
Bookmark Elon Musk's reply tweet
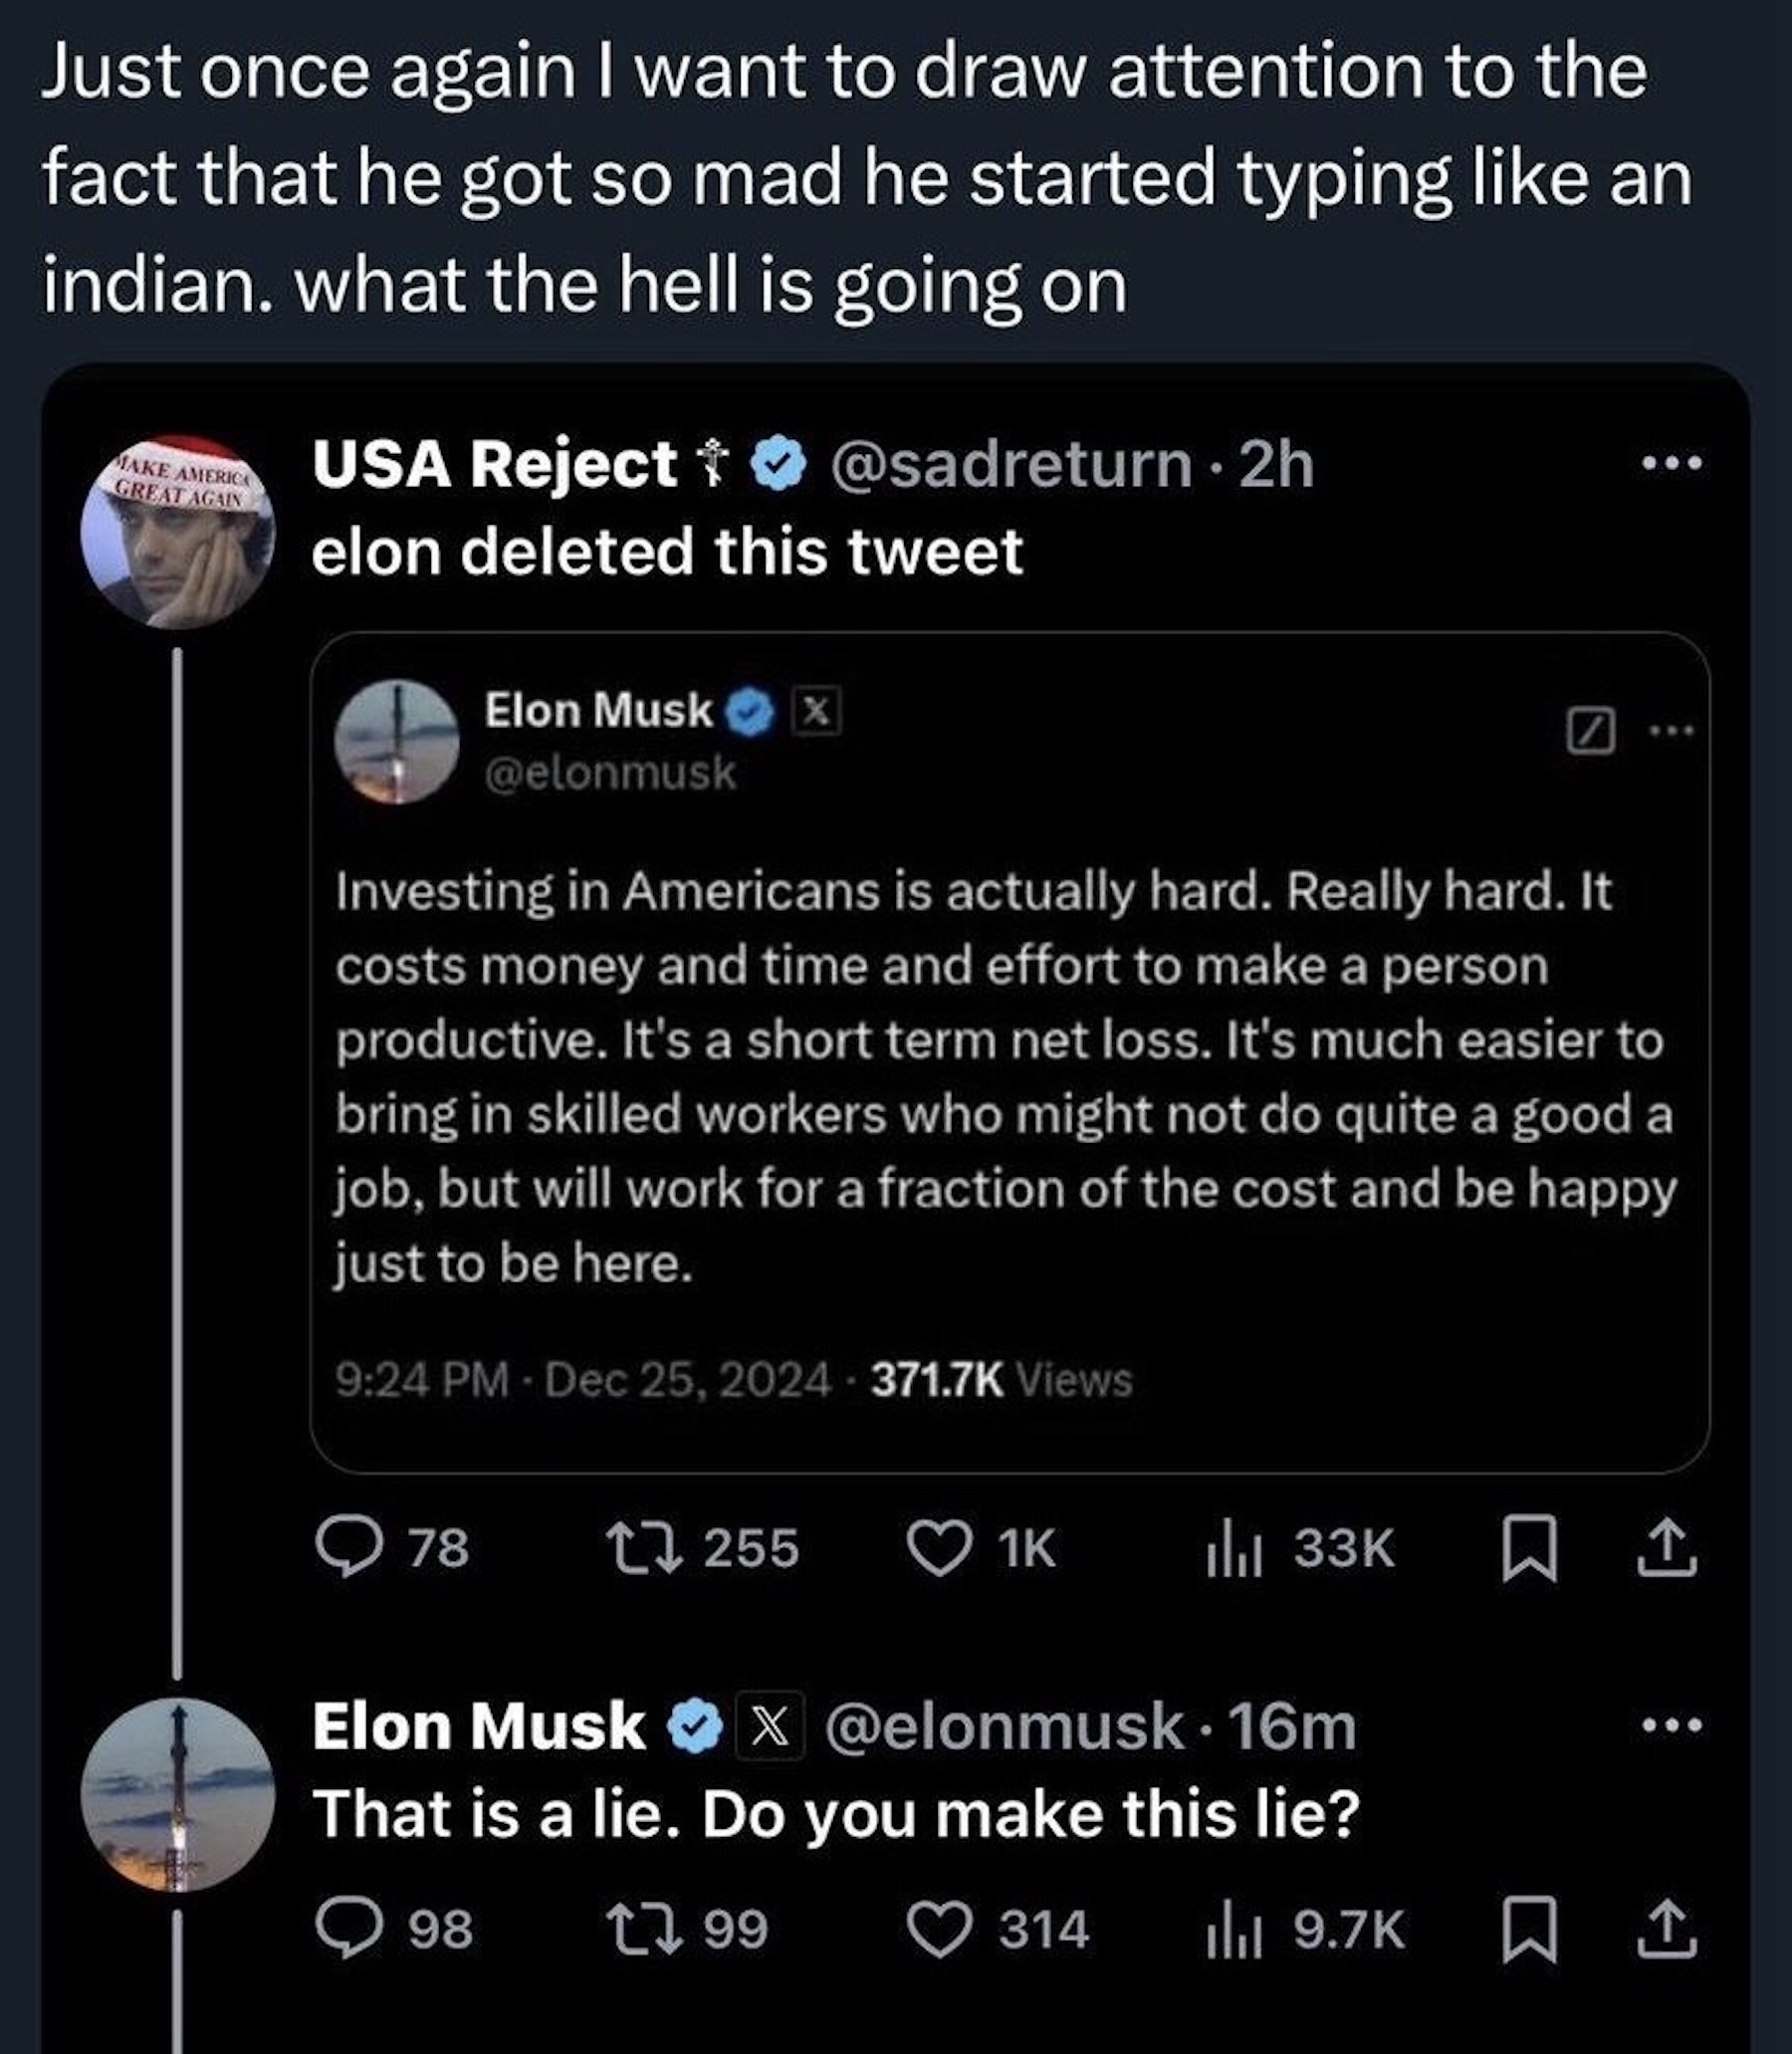1529,1928
